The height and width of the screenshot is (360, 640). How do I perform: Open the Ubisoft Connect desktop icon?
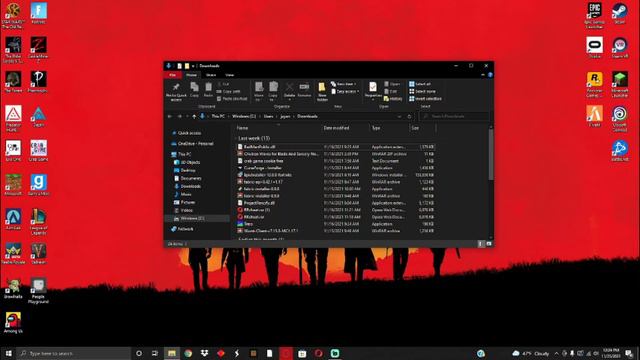(x=620, y=119)
